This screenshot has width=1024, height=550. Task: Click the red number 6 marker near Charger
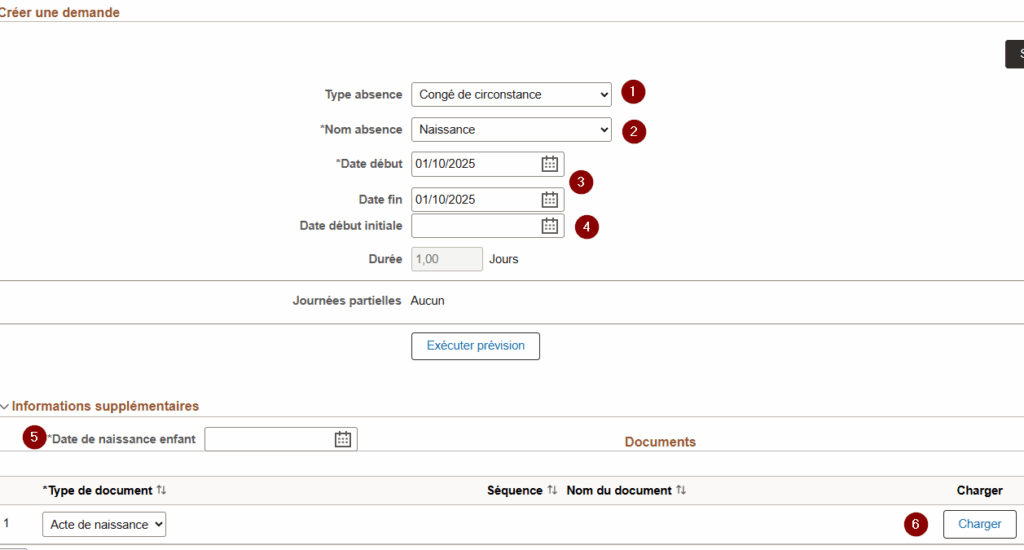pyautogui.click(x=916, y=524)
